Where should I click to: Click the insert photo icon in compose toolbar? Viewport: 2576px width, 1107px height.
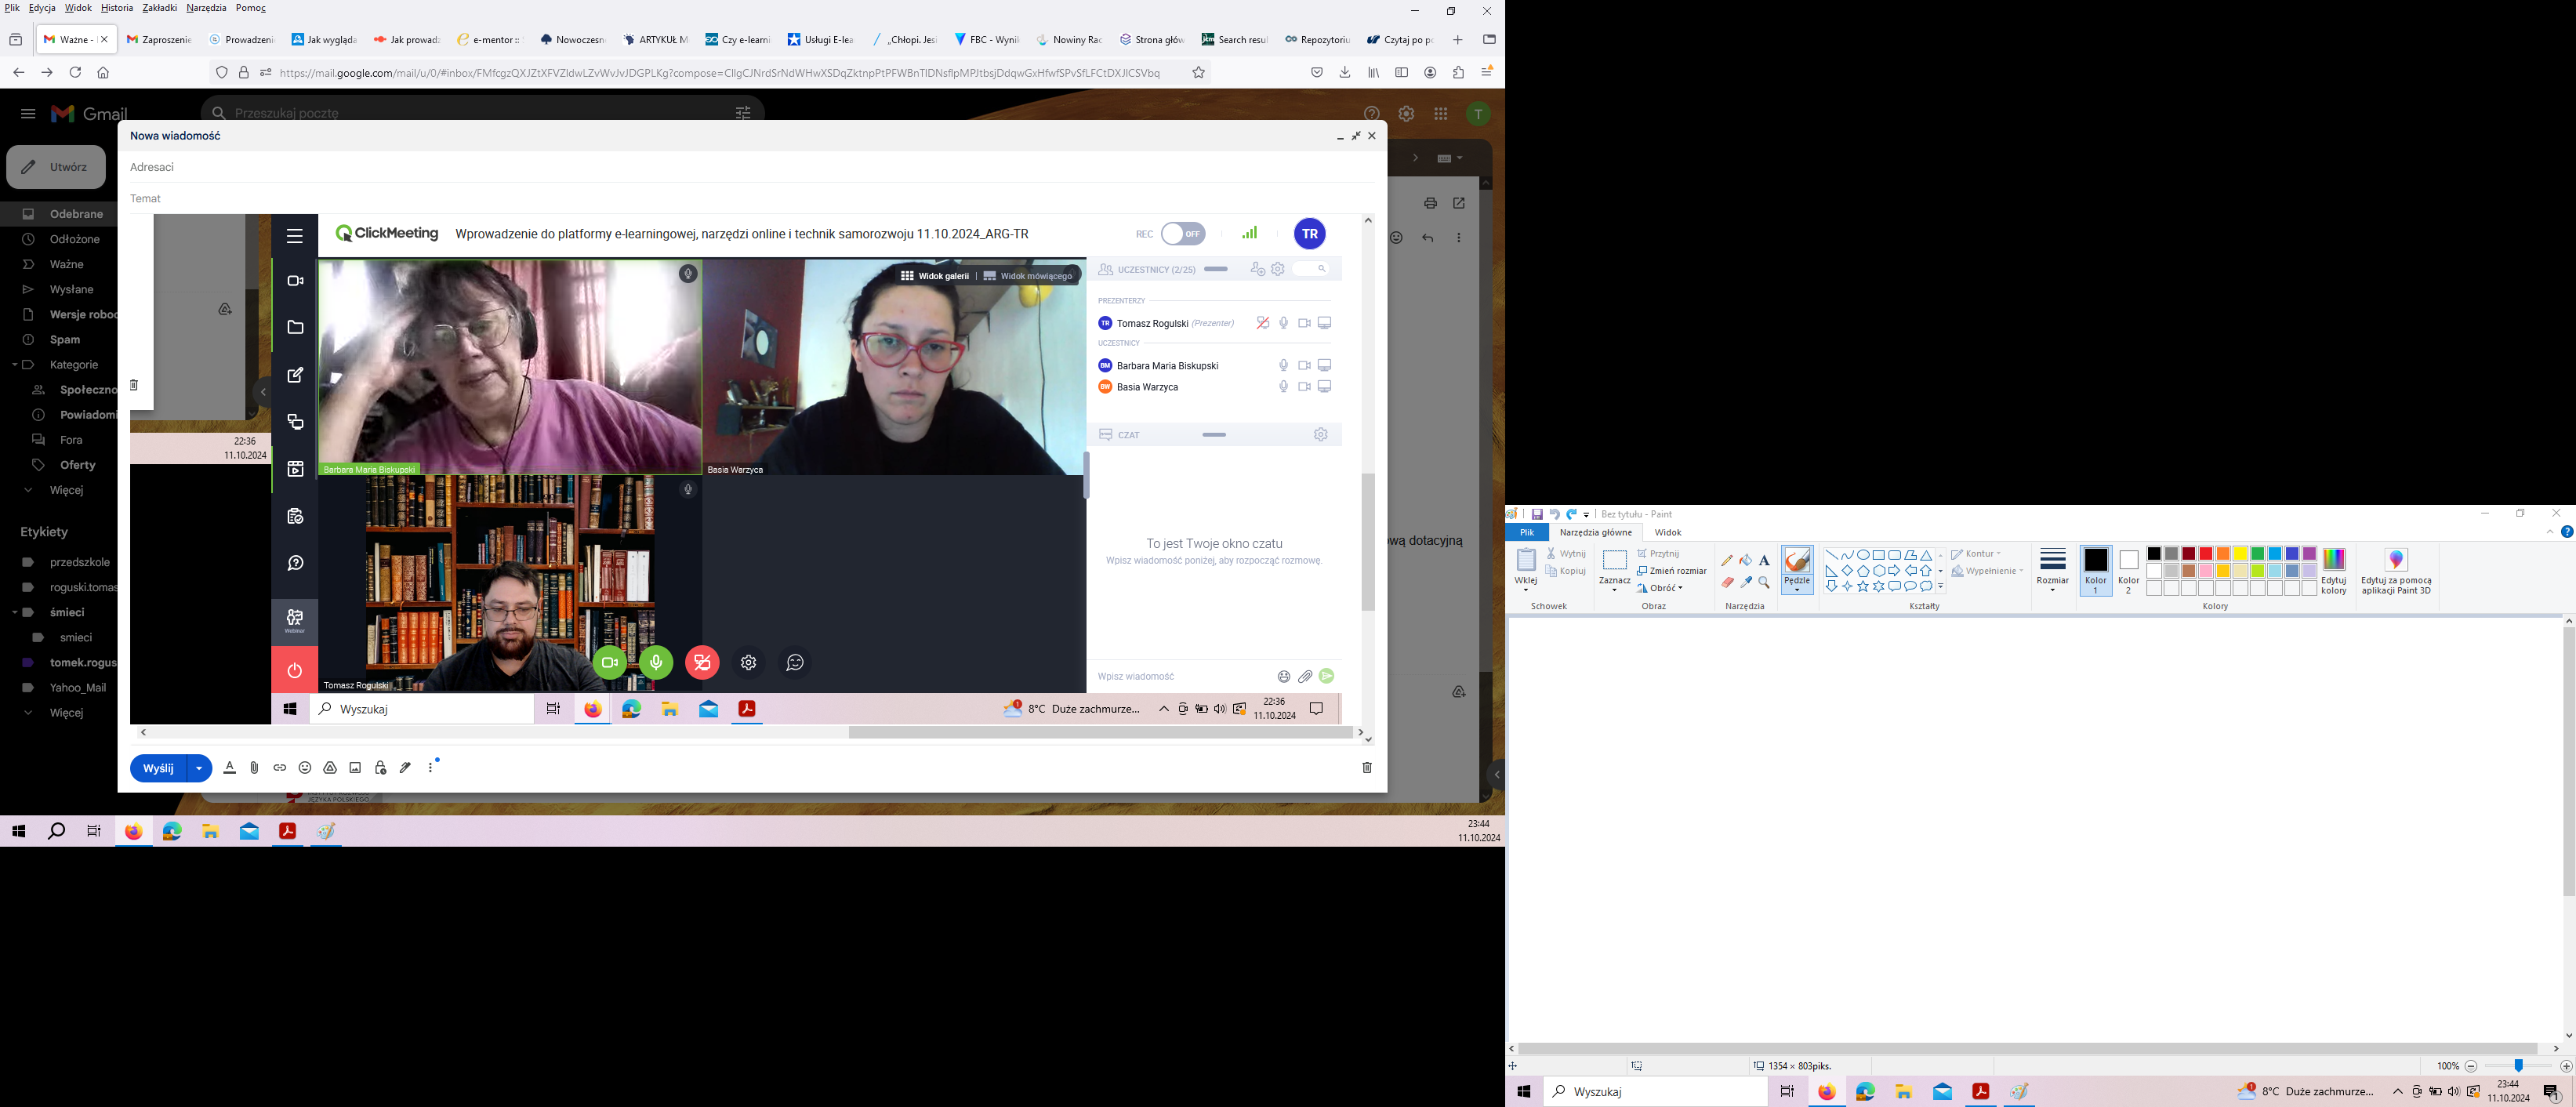(355, 767)
